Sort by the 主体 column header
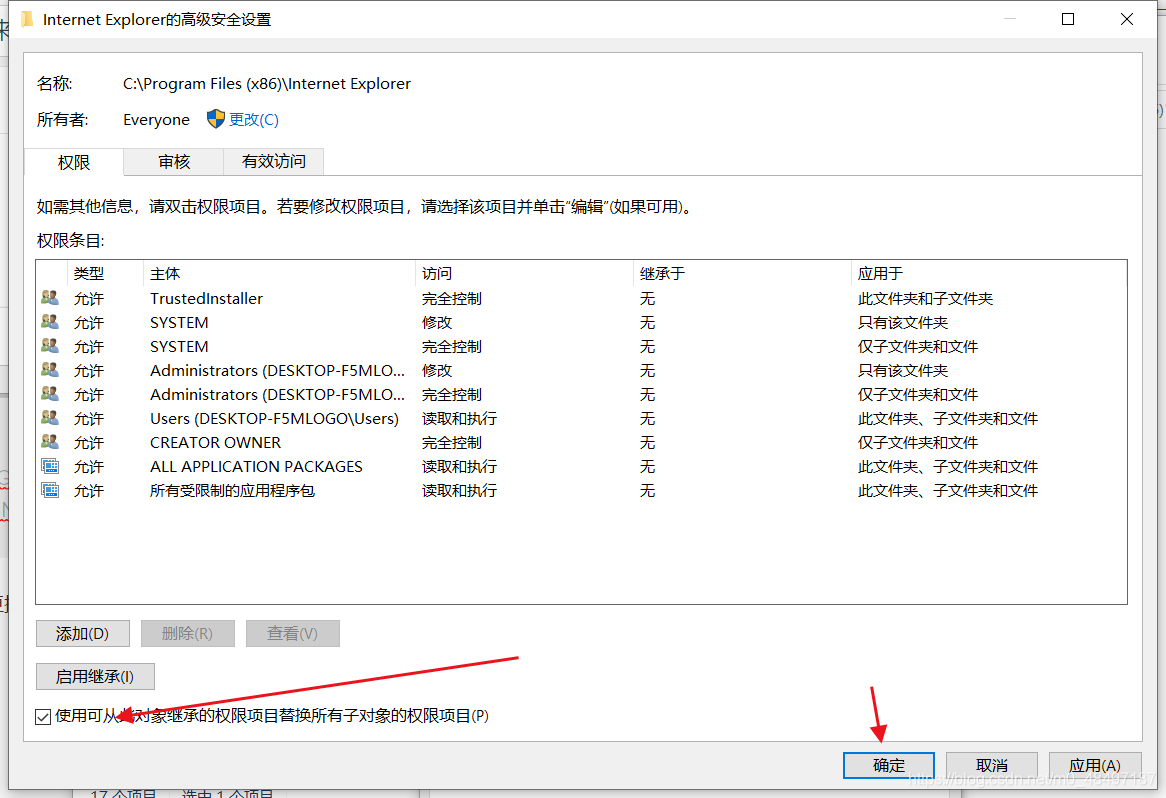Viewport: 1166px width, 798px height. point(279,274)
